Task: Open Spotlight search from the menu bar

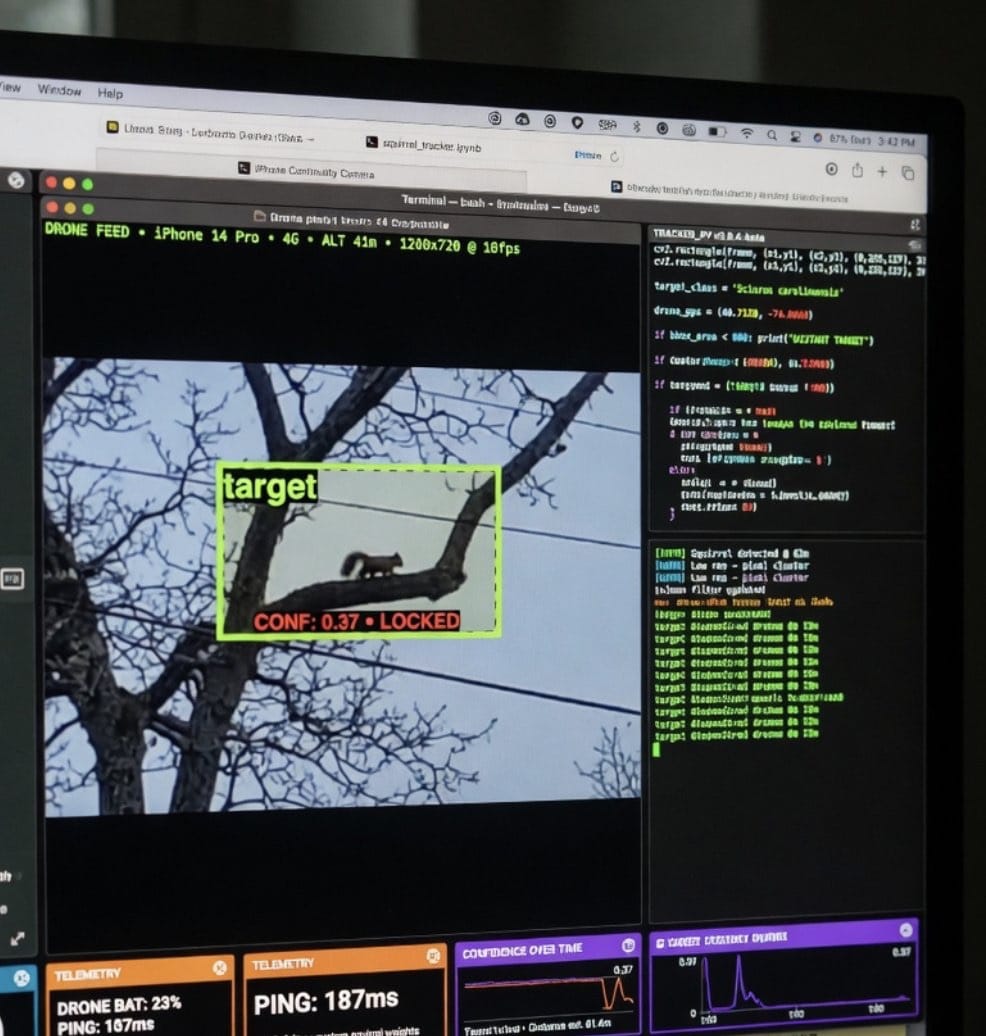Action: tap(772, 135)
